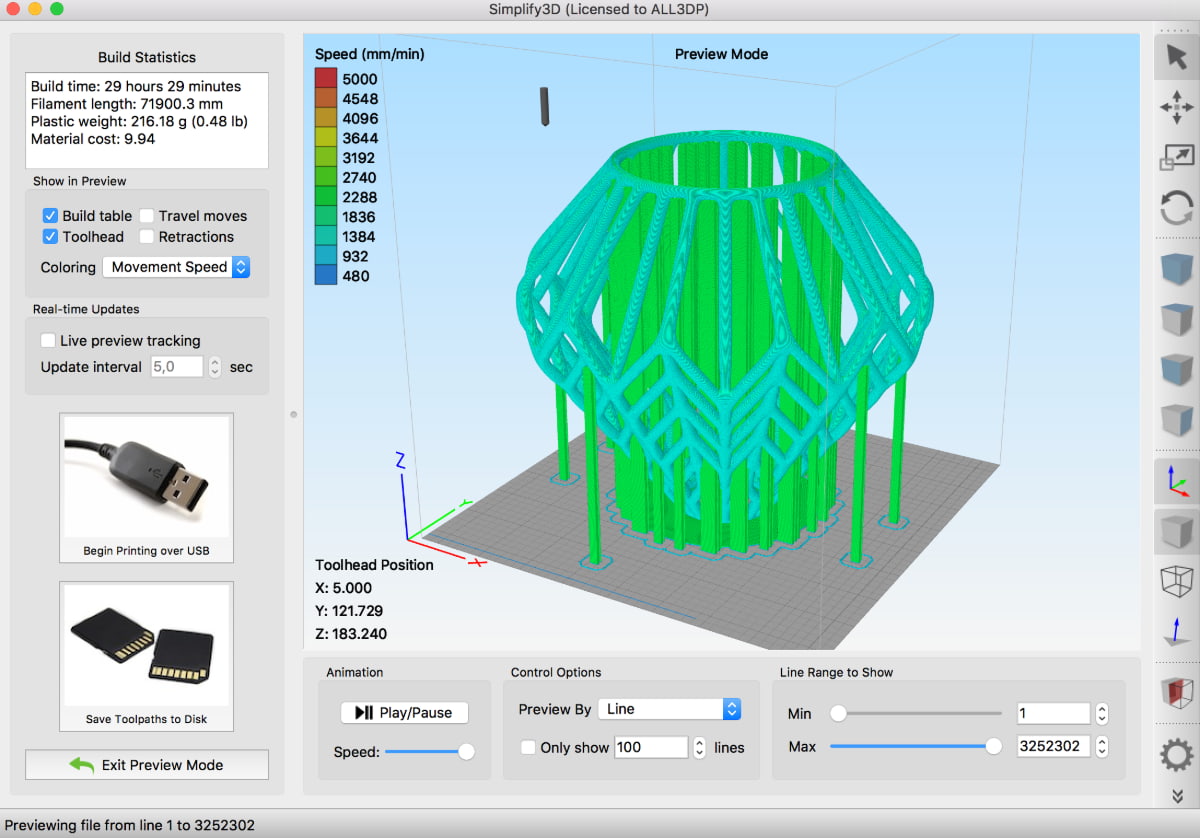Image resolution: width=1200 pixels, height=838 pixels.
Task: Click the USB cable image to begin printing
Action: (147, 477)
